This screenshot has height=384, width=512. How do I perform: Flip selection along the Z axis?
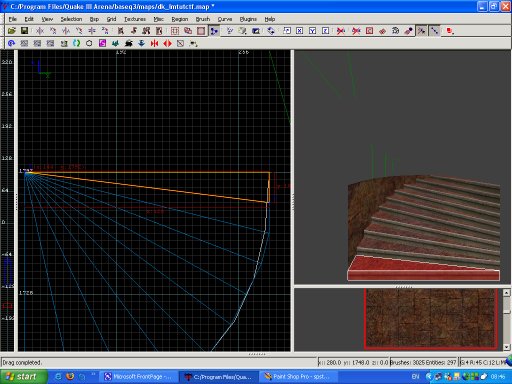click(92, 31)
